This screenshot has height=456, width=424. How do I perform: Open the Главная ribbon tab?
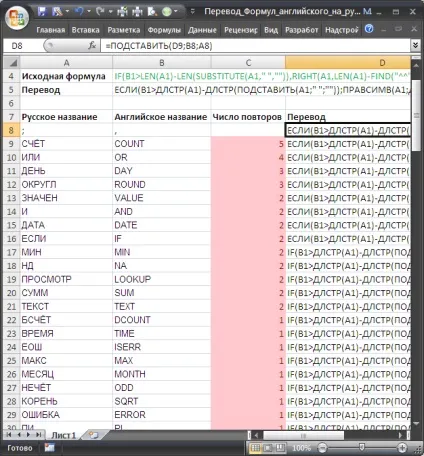tap(51, 30)
